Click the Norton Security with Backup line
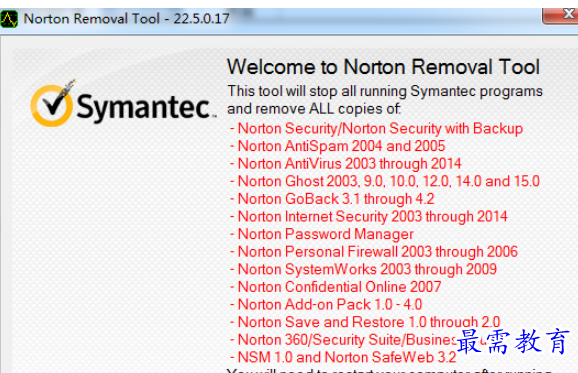Image resolution: width=578 pixels, height=373 pixels. pos(376,129)
